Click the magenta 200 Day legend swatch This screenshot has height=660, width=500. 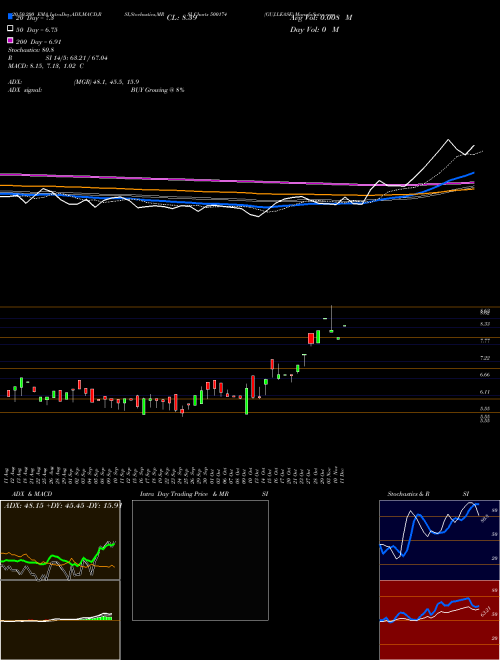click(10, 41)
